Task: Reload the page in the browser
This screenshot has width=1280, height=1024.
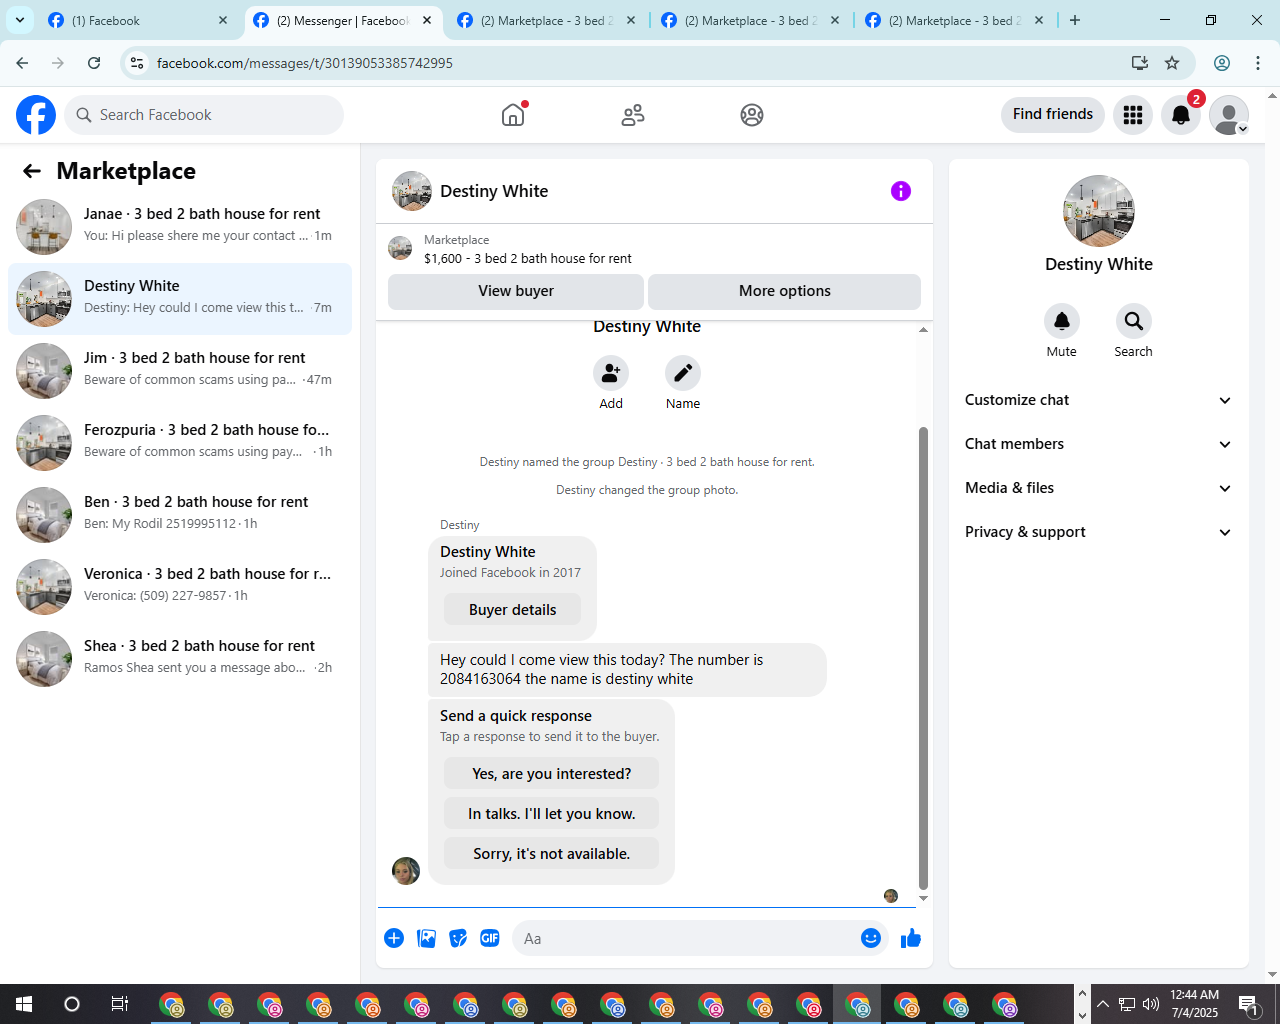Action: (x=94, y=63)
